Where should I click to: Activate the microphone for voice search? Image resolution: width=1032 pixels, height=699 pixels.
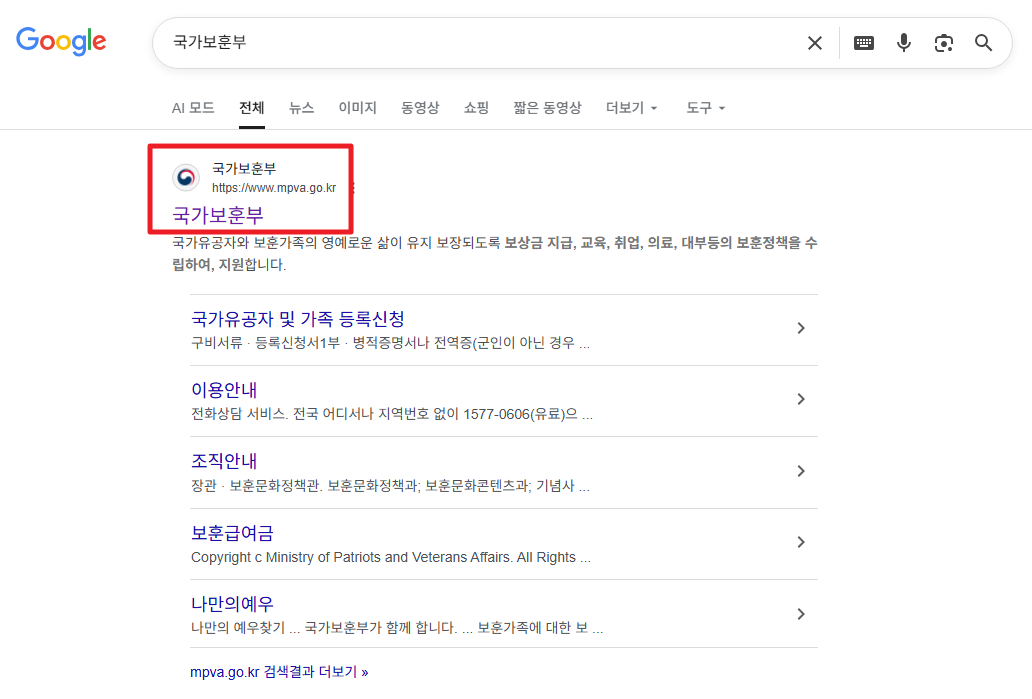point(904,43)
